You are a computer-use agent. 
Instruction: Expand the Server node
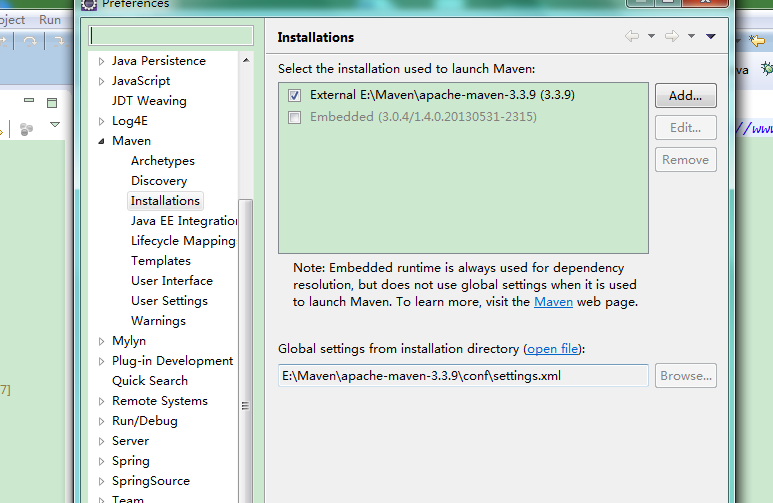tap(101, 441)
